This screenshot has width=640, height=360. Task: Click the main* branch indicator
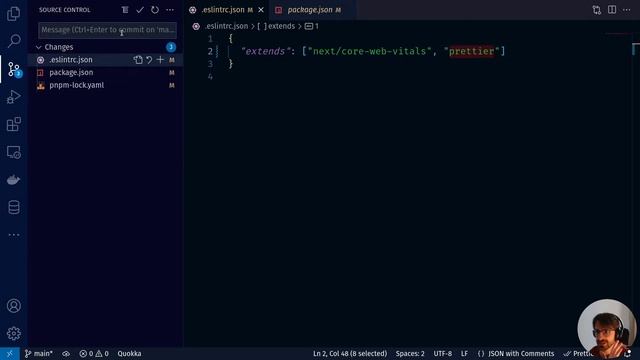click(x=38, y=353)
